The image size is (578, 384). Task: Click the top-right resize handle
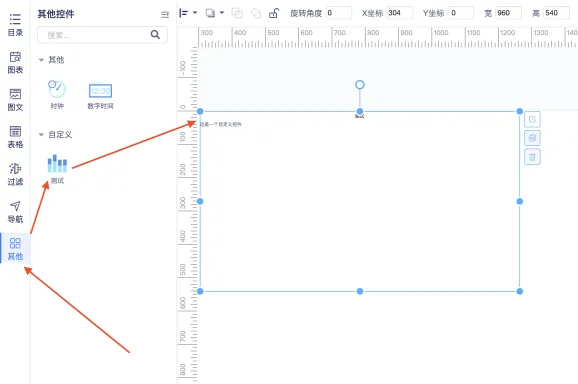point(520,111)
